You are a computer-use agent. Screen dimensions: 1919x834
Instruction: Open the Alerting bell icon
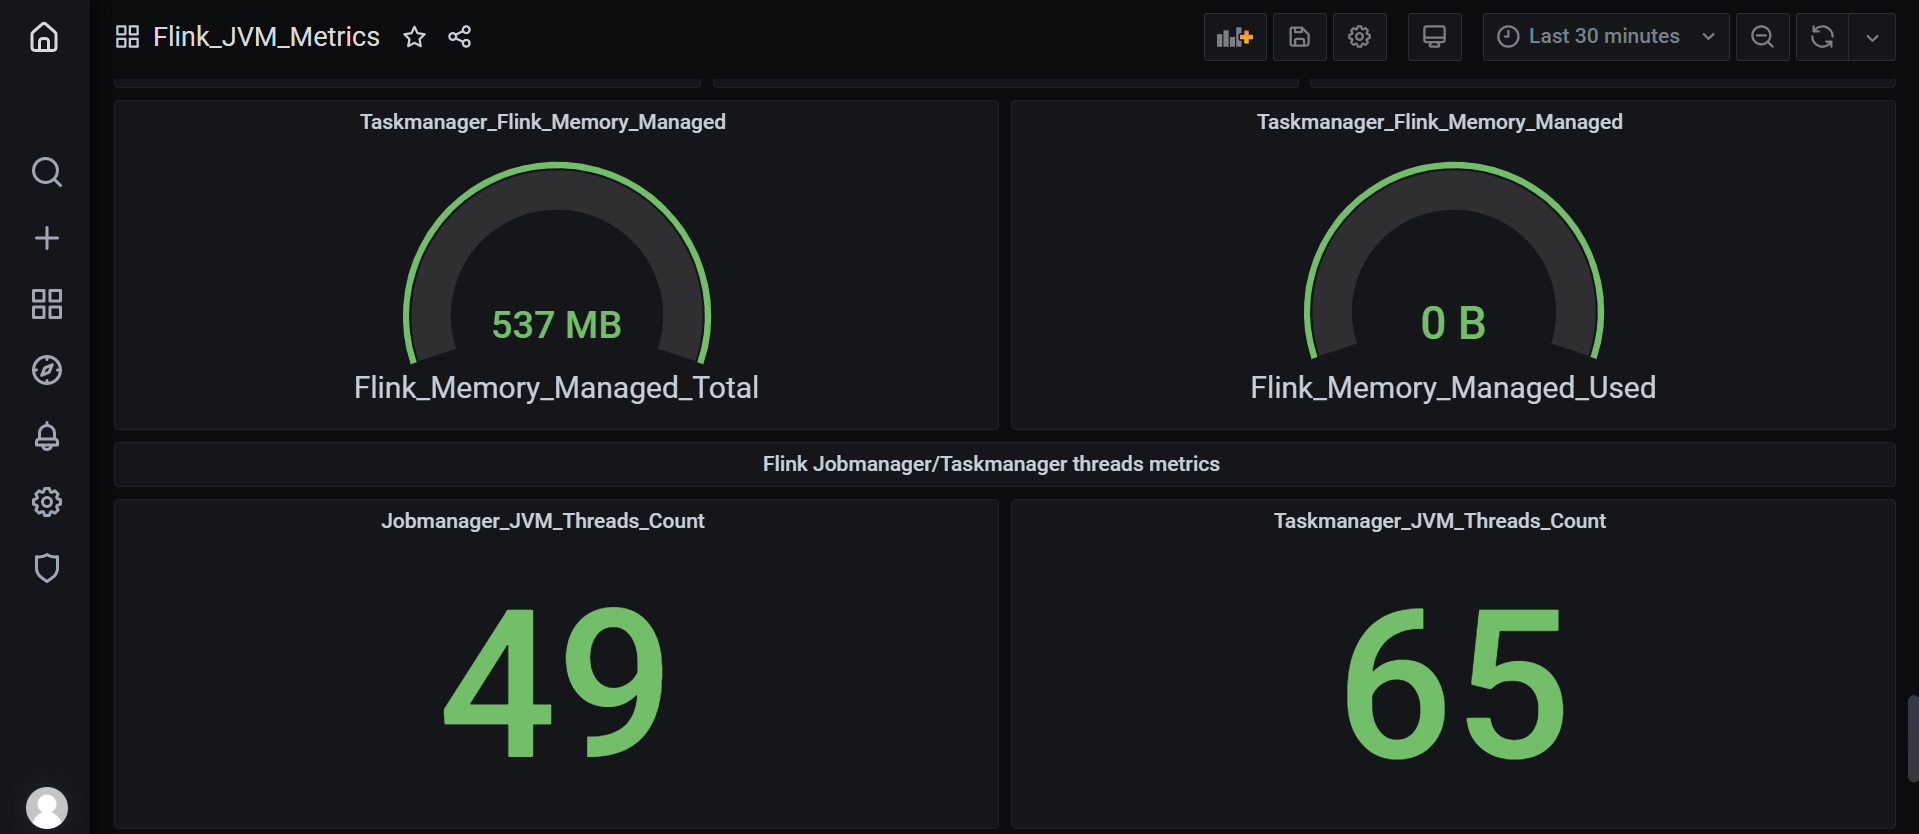click(x=46, y=436)
